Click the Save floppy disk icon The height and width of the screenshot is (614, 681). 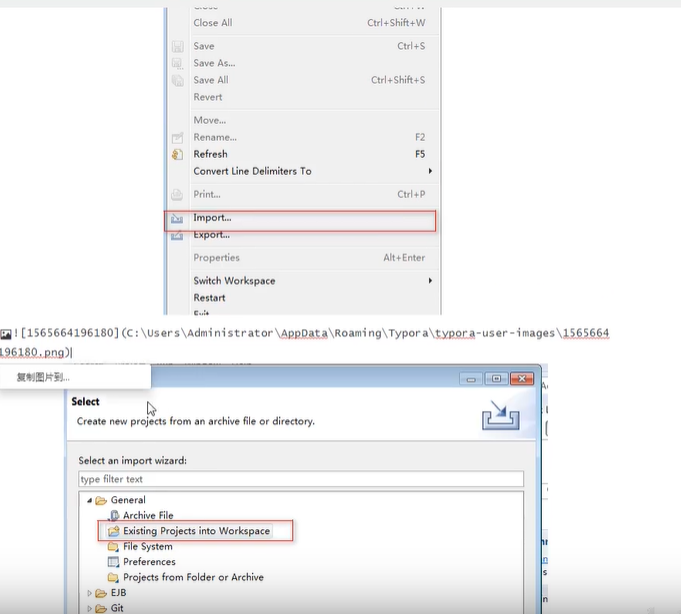[177, 46]
